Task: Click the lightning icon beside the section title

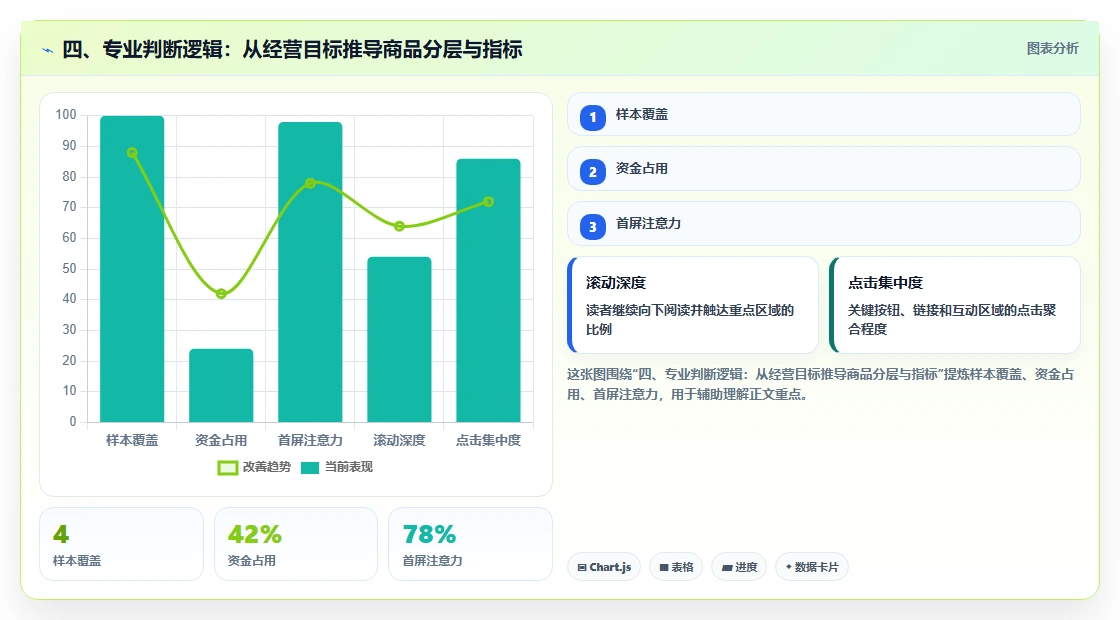Action: pos(48,50)
